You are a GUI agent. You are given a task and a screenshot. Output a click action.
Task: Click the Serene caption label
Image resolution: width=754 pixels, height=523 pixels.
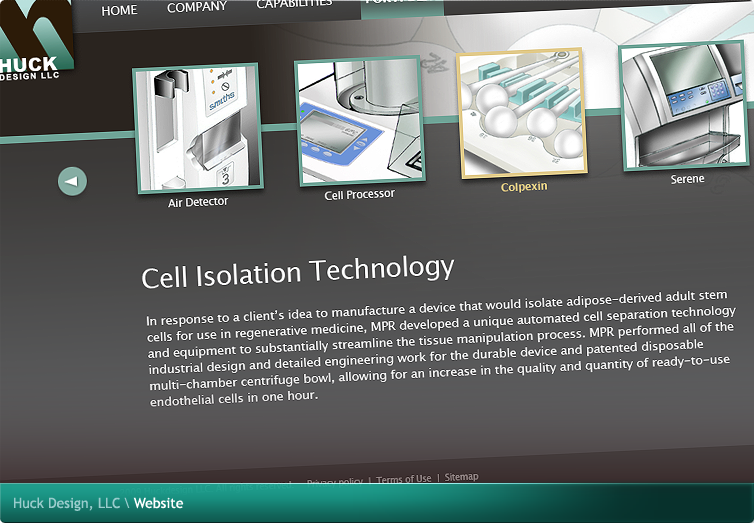pos(687,179)
